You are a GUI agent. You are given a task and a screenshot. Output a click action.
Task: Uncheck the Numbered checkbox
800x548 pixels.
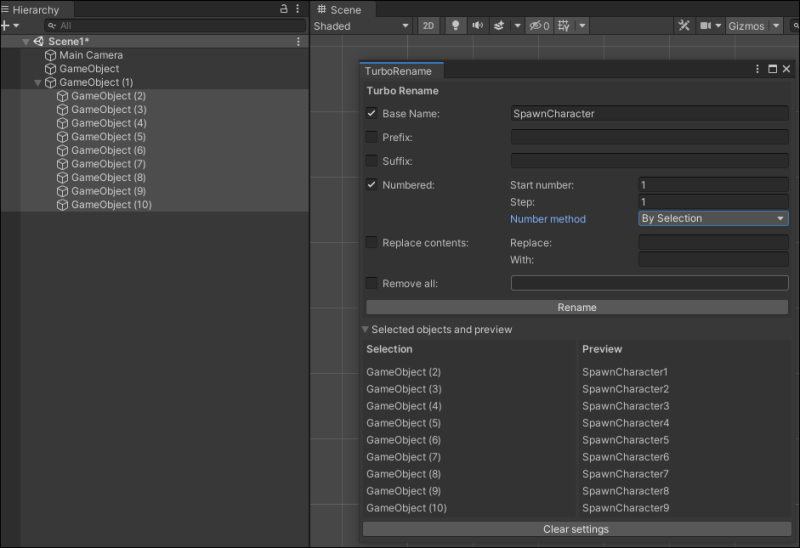click(371, 185)
